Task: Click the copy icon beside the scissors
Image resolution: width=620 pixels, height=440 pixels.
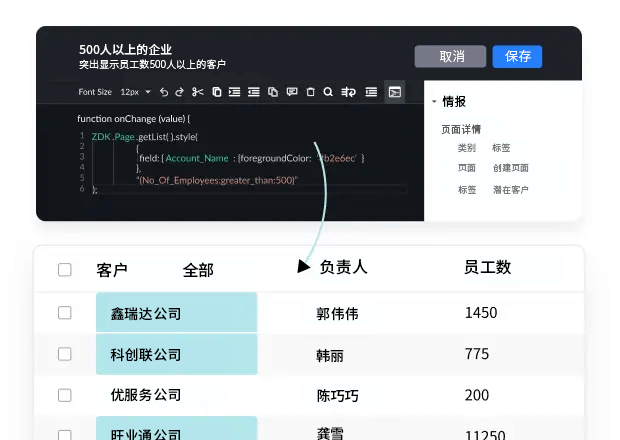Action: point(217,92)
